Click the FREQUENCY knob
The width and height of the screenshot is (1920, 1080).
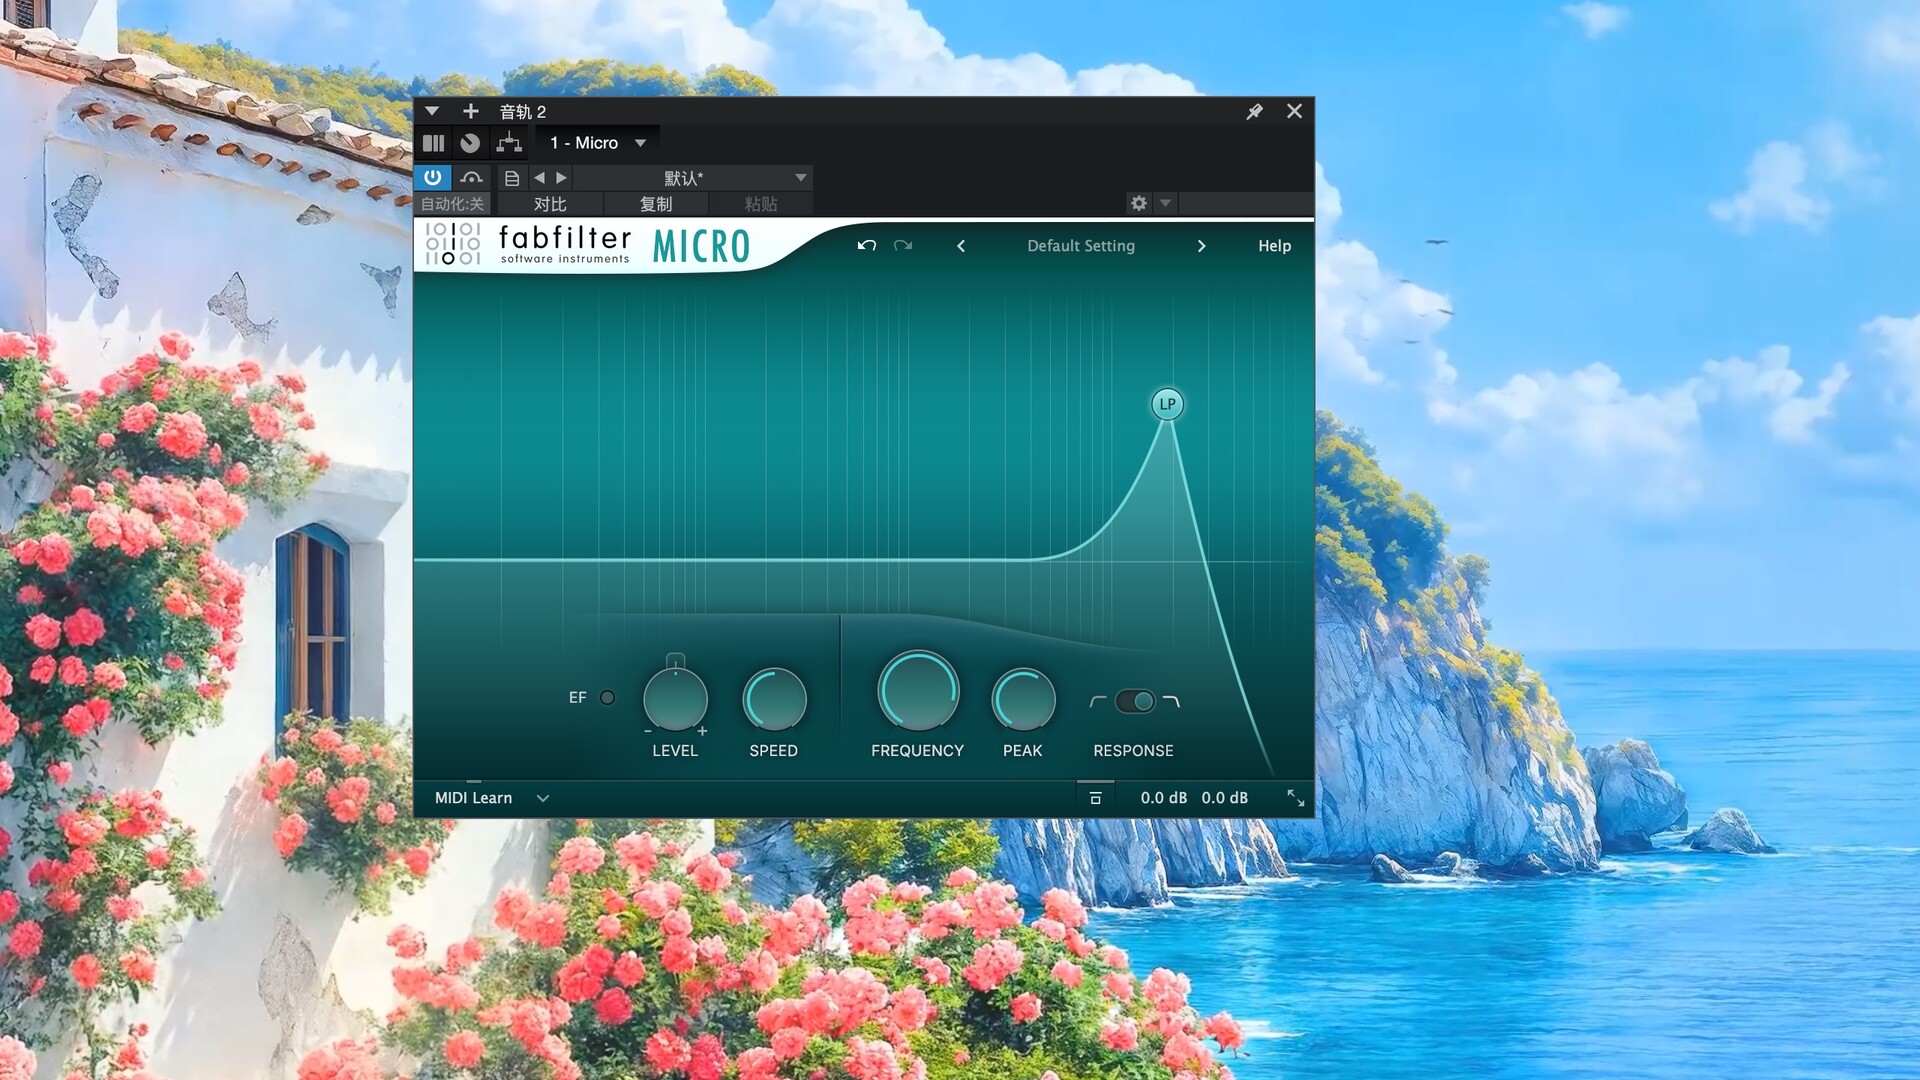pos(917,692)
